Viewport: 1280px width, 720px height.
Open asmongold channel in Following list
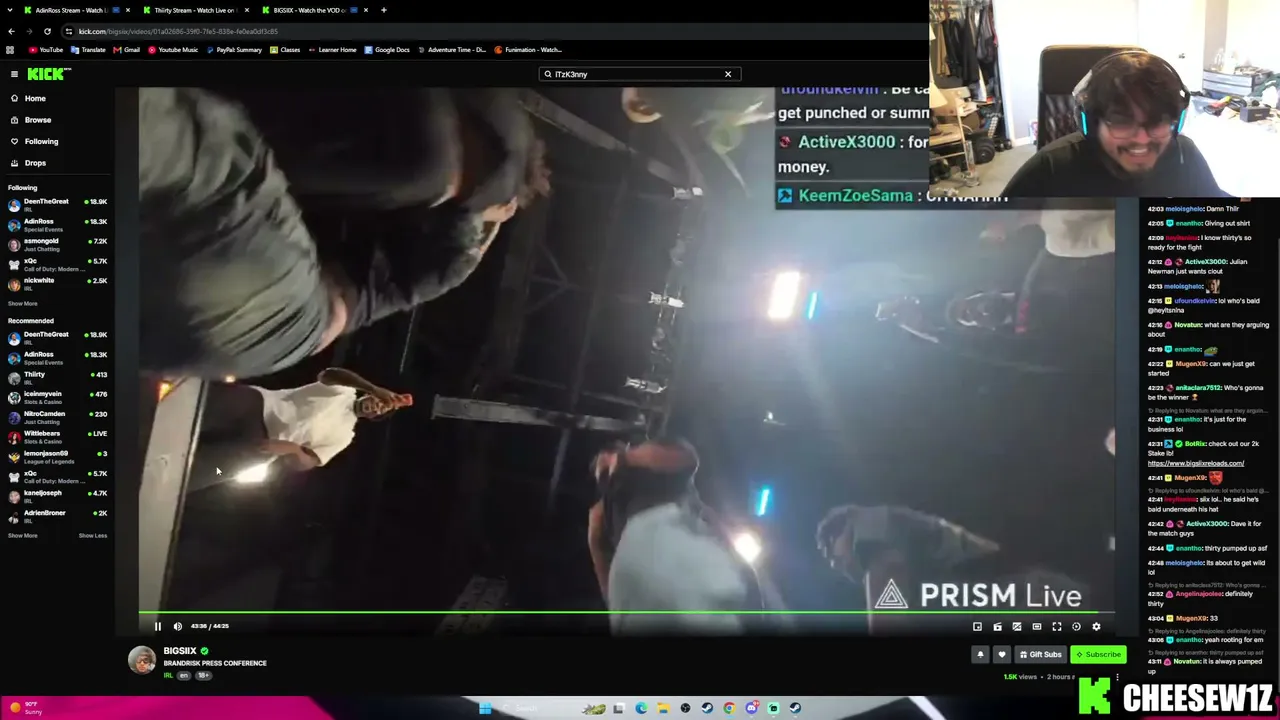coord(58,244)
